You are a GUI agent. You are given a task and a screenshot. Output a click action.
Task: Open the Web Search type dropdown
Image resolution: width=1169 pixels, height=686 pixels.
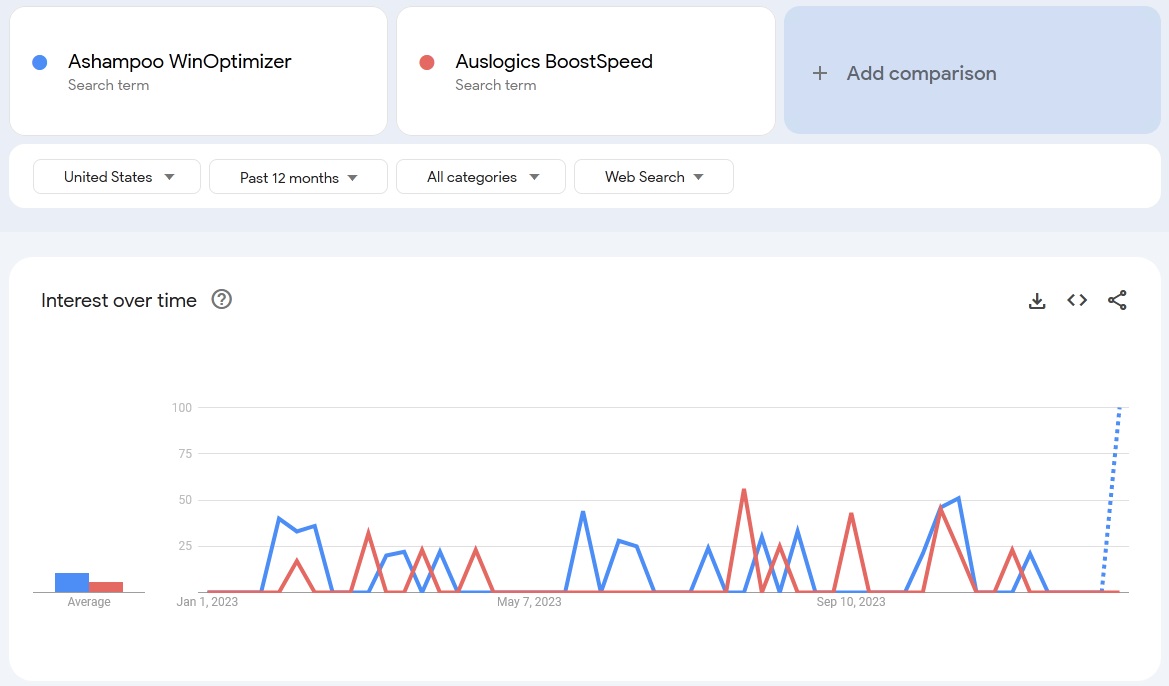click(x=654, y=177)
